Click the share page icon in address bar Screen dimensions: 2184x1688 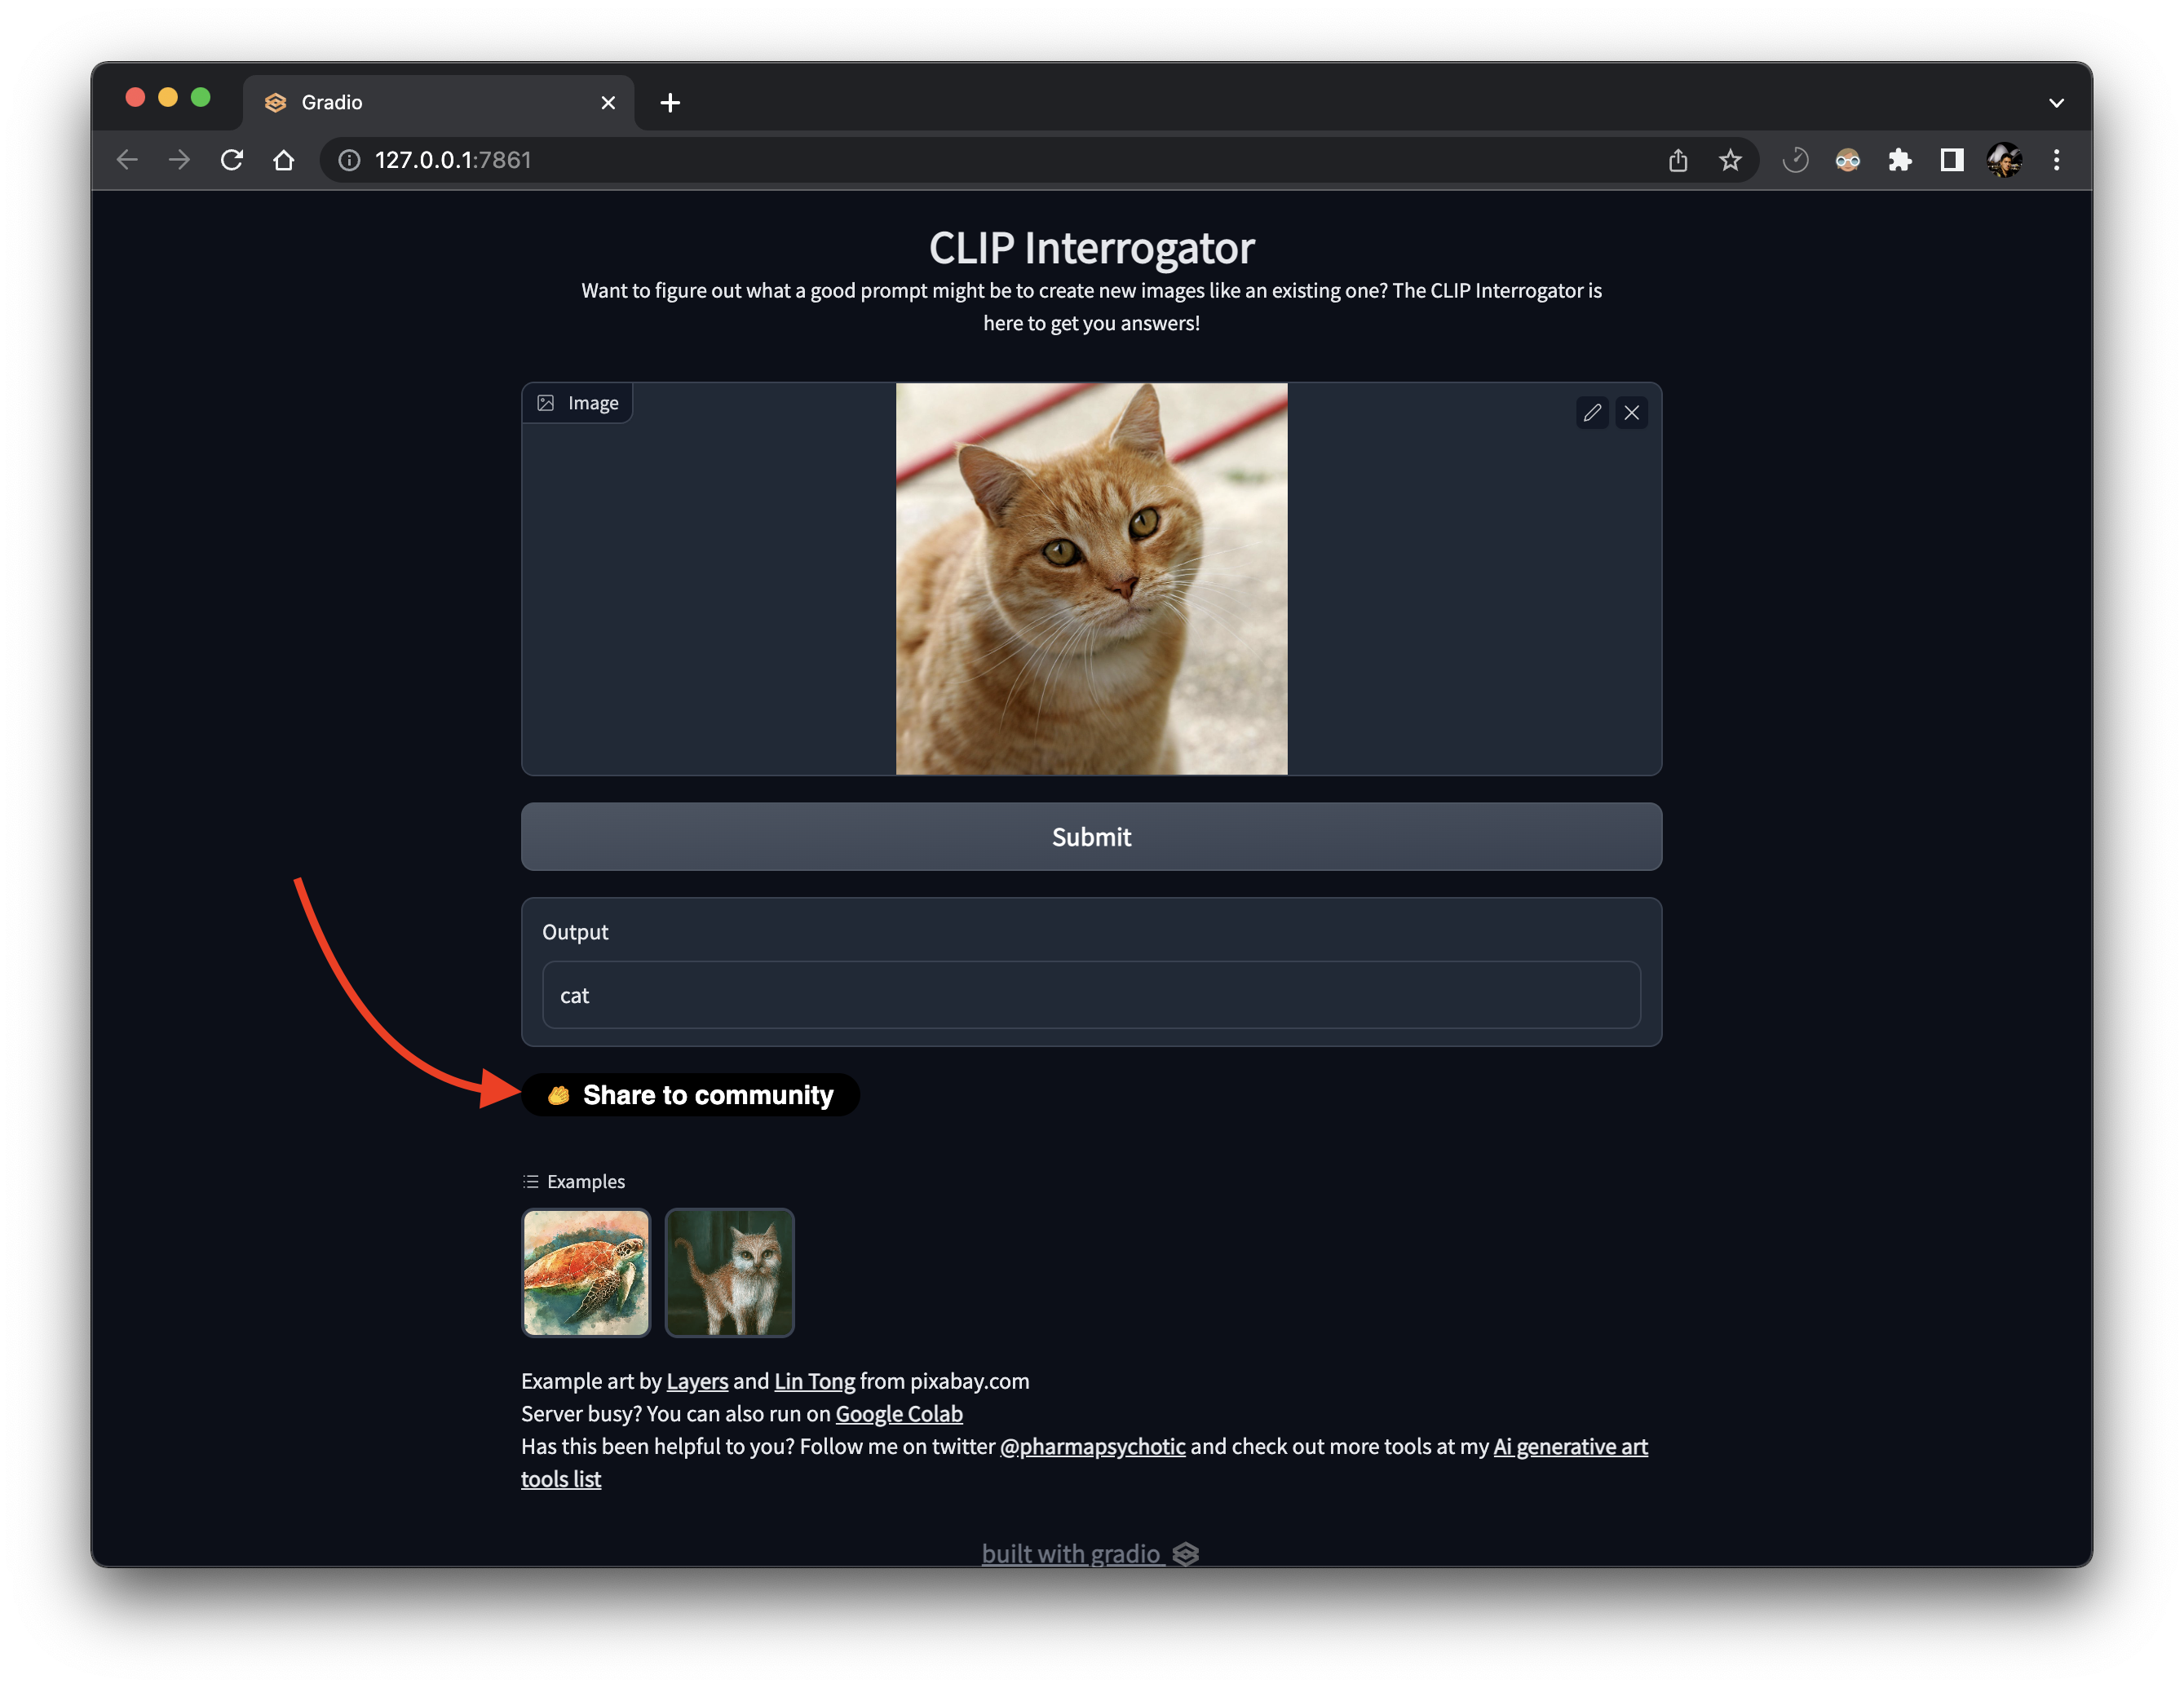(1678, 160)
